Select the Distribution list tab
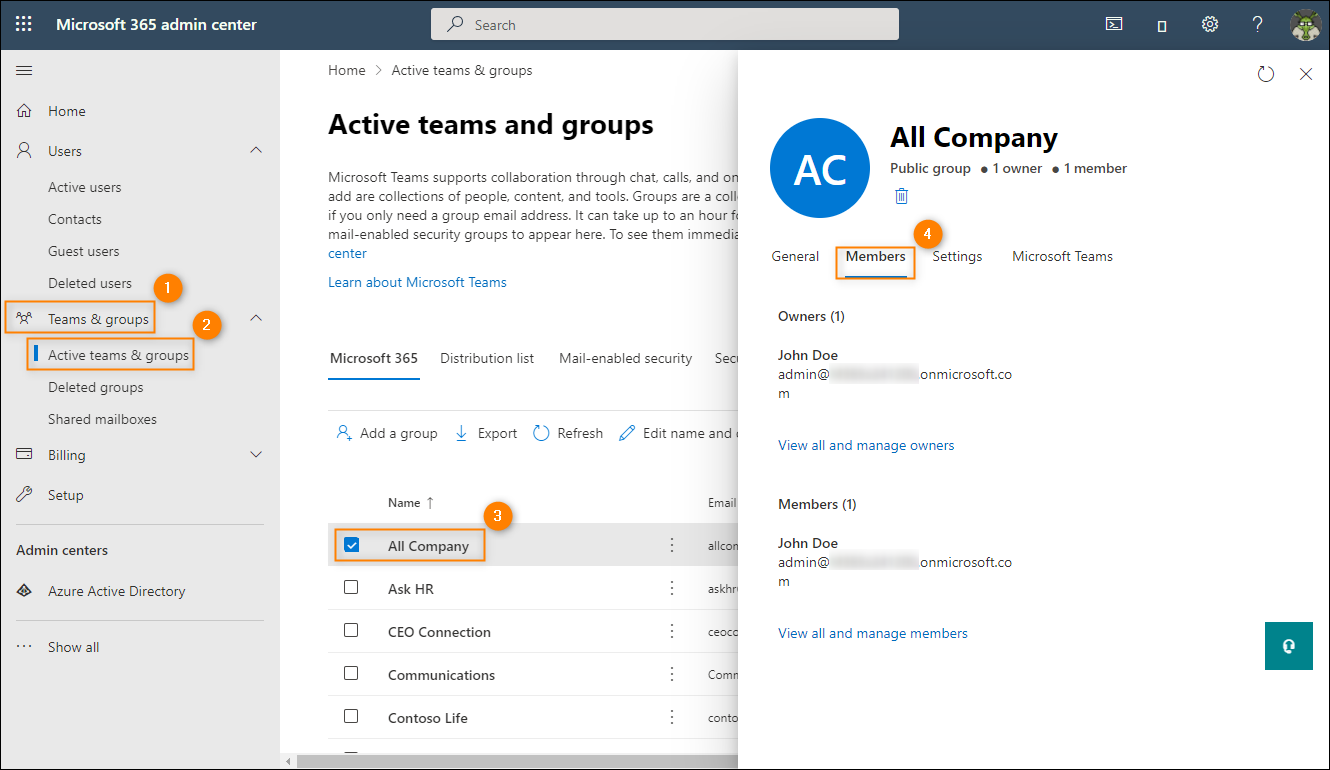This screenshot has height=770, width=1330. point(487,358)
